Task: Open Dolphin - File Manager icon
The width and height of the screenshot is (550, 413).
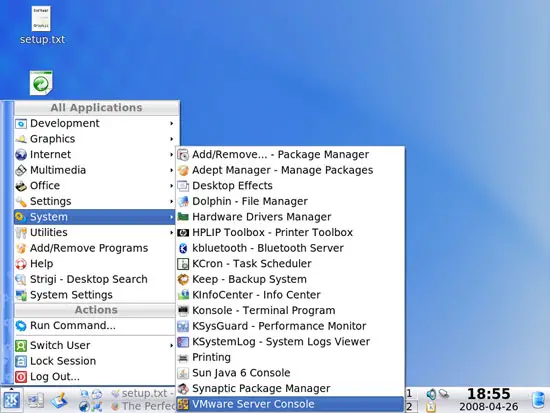Action: click(183, 201)
